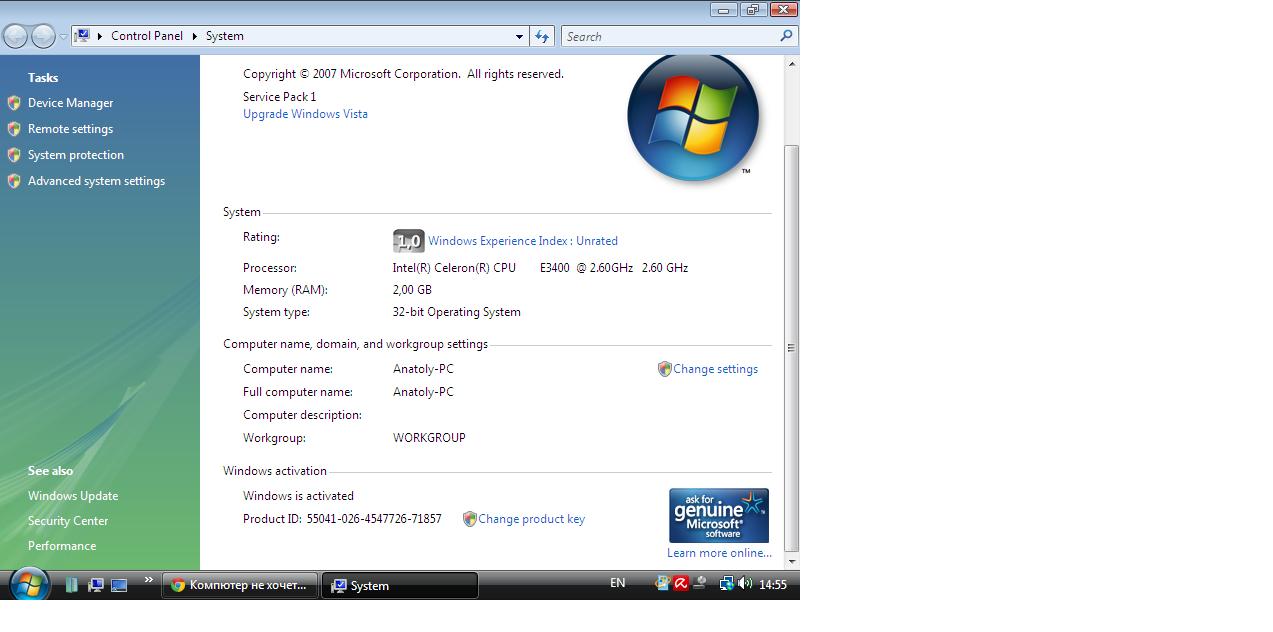
Task: Click the shield icon beside System protection
Action: (x=14, y=155)
